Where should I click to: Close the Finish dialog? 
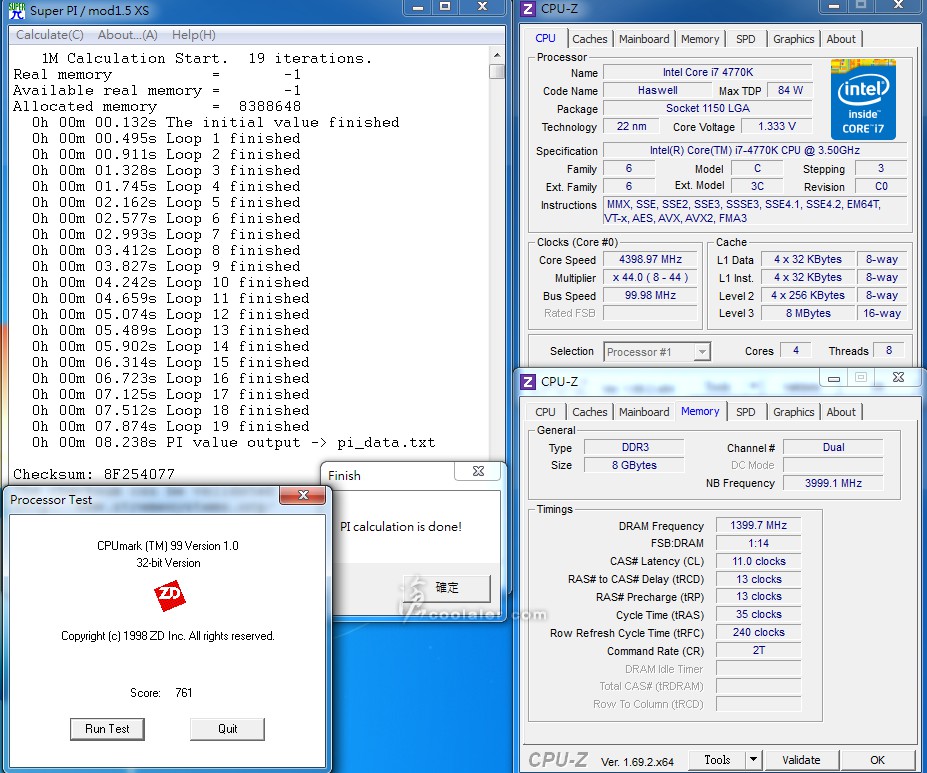tap(478, 471)
